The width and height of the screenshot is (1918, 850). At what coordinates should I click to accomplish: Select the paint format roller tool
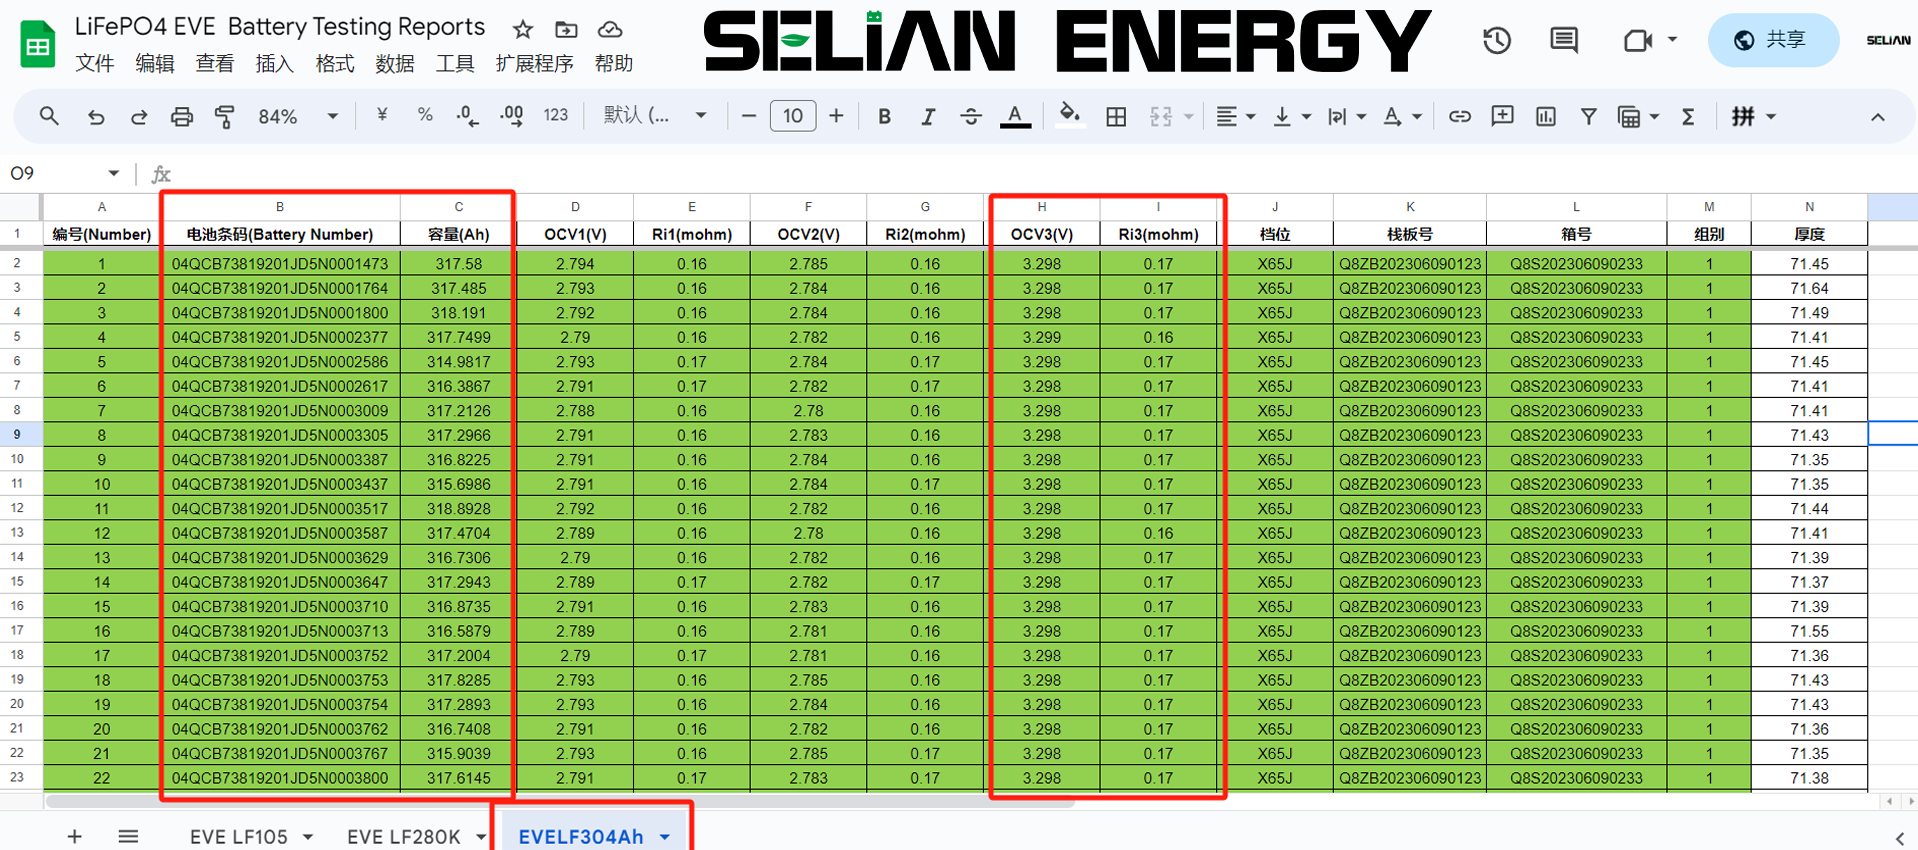coord(225,117)
